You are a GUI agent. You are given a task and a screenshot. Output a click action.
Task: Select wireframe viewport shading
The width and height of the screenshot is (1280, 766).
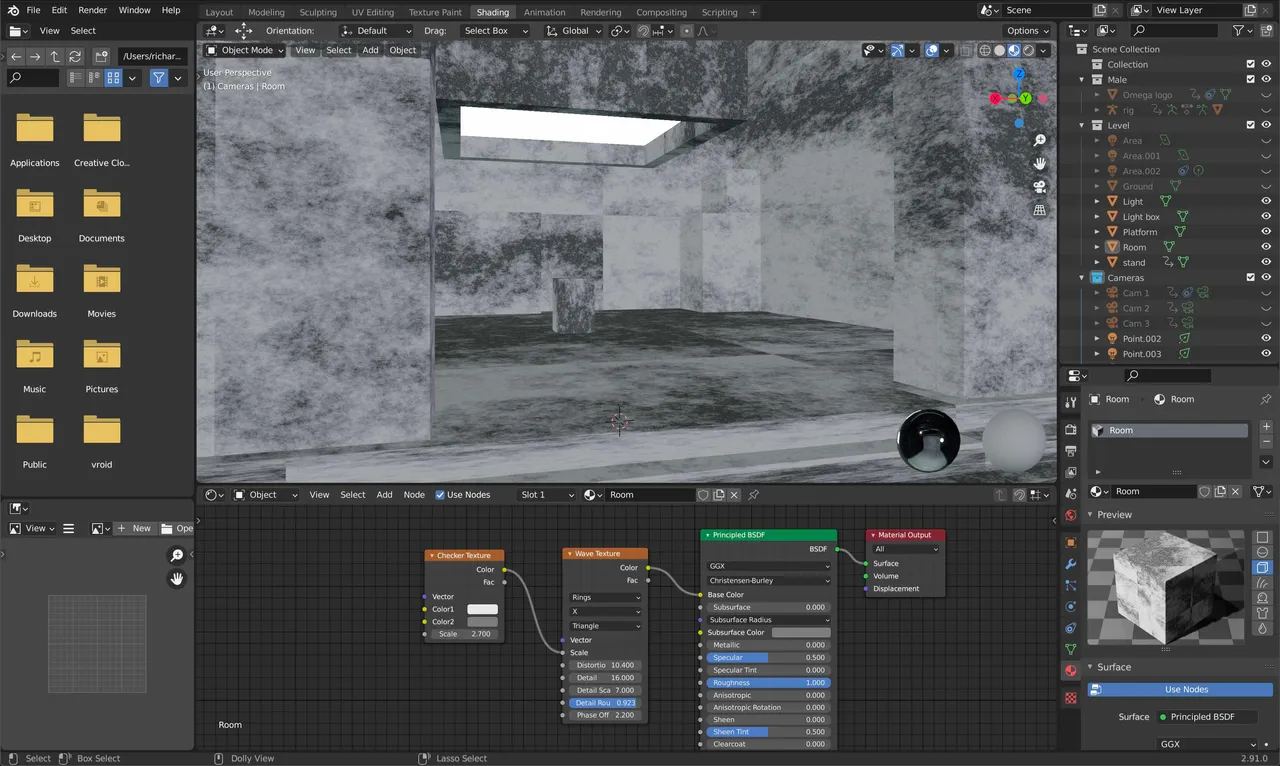[985, 50]
